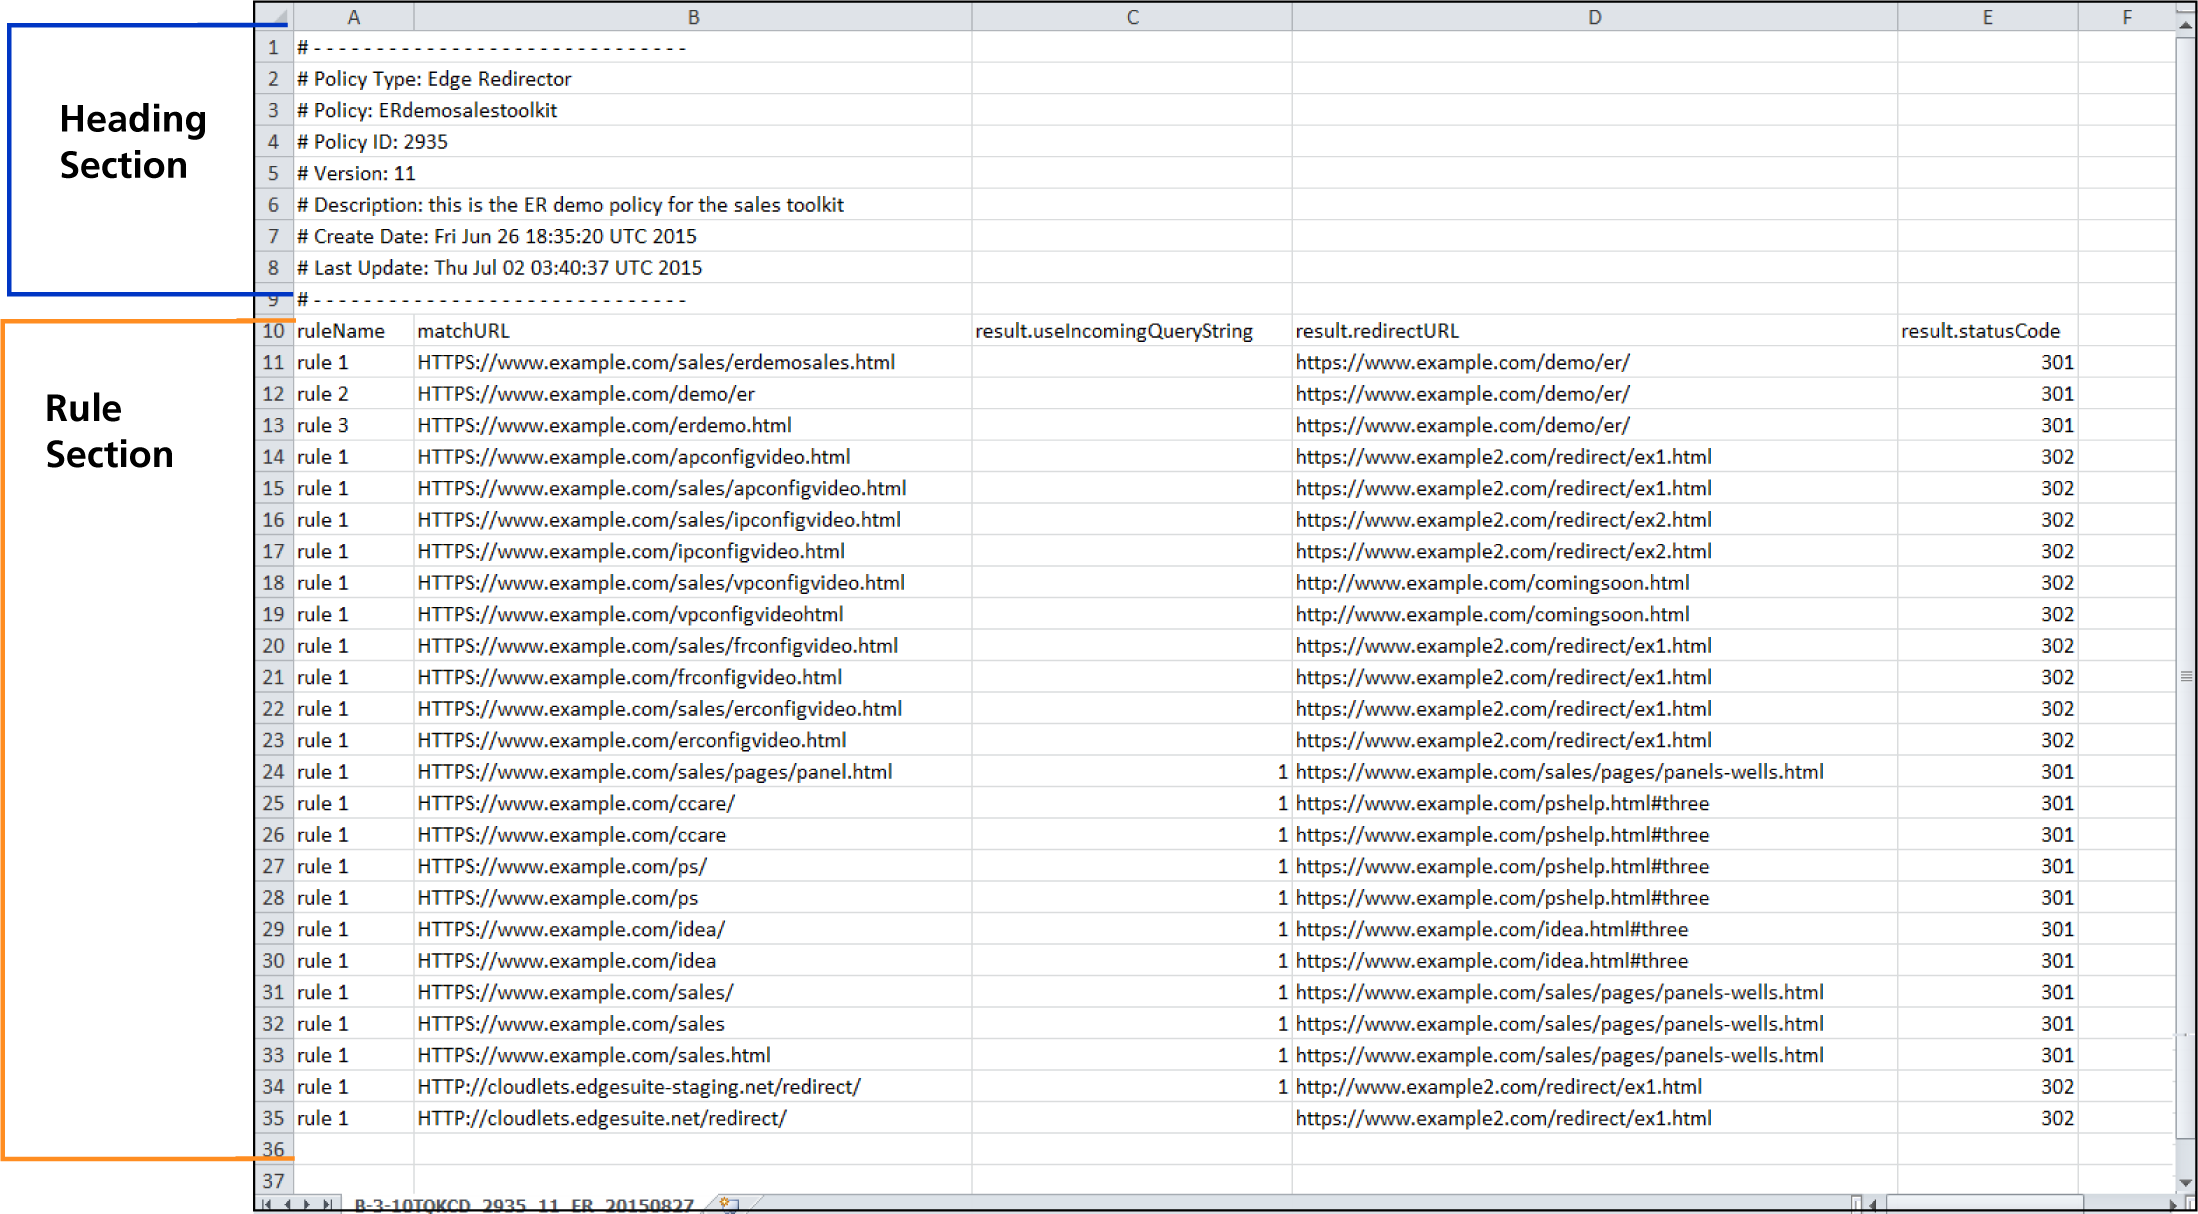Click Select All corner box of grid

(274, 16)
